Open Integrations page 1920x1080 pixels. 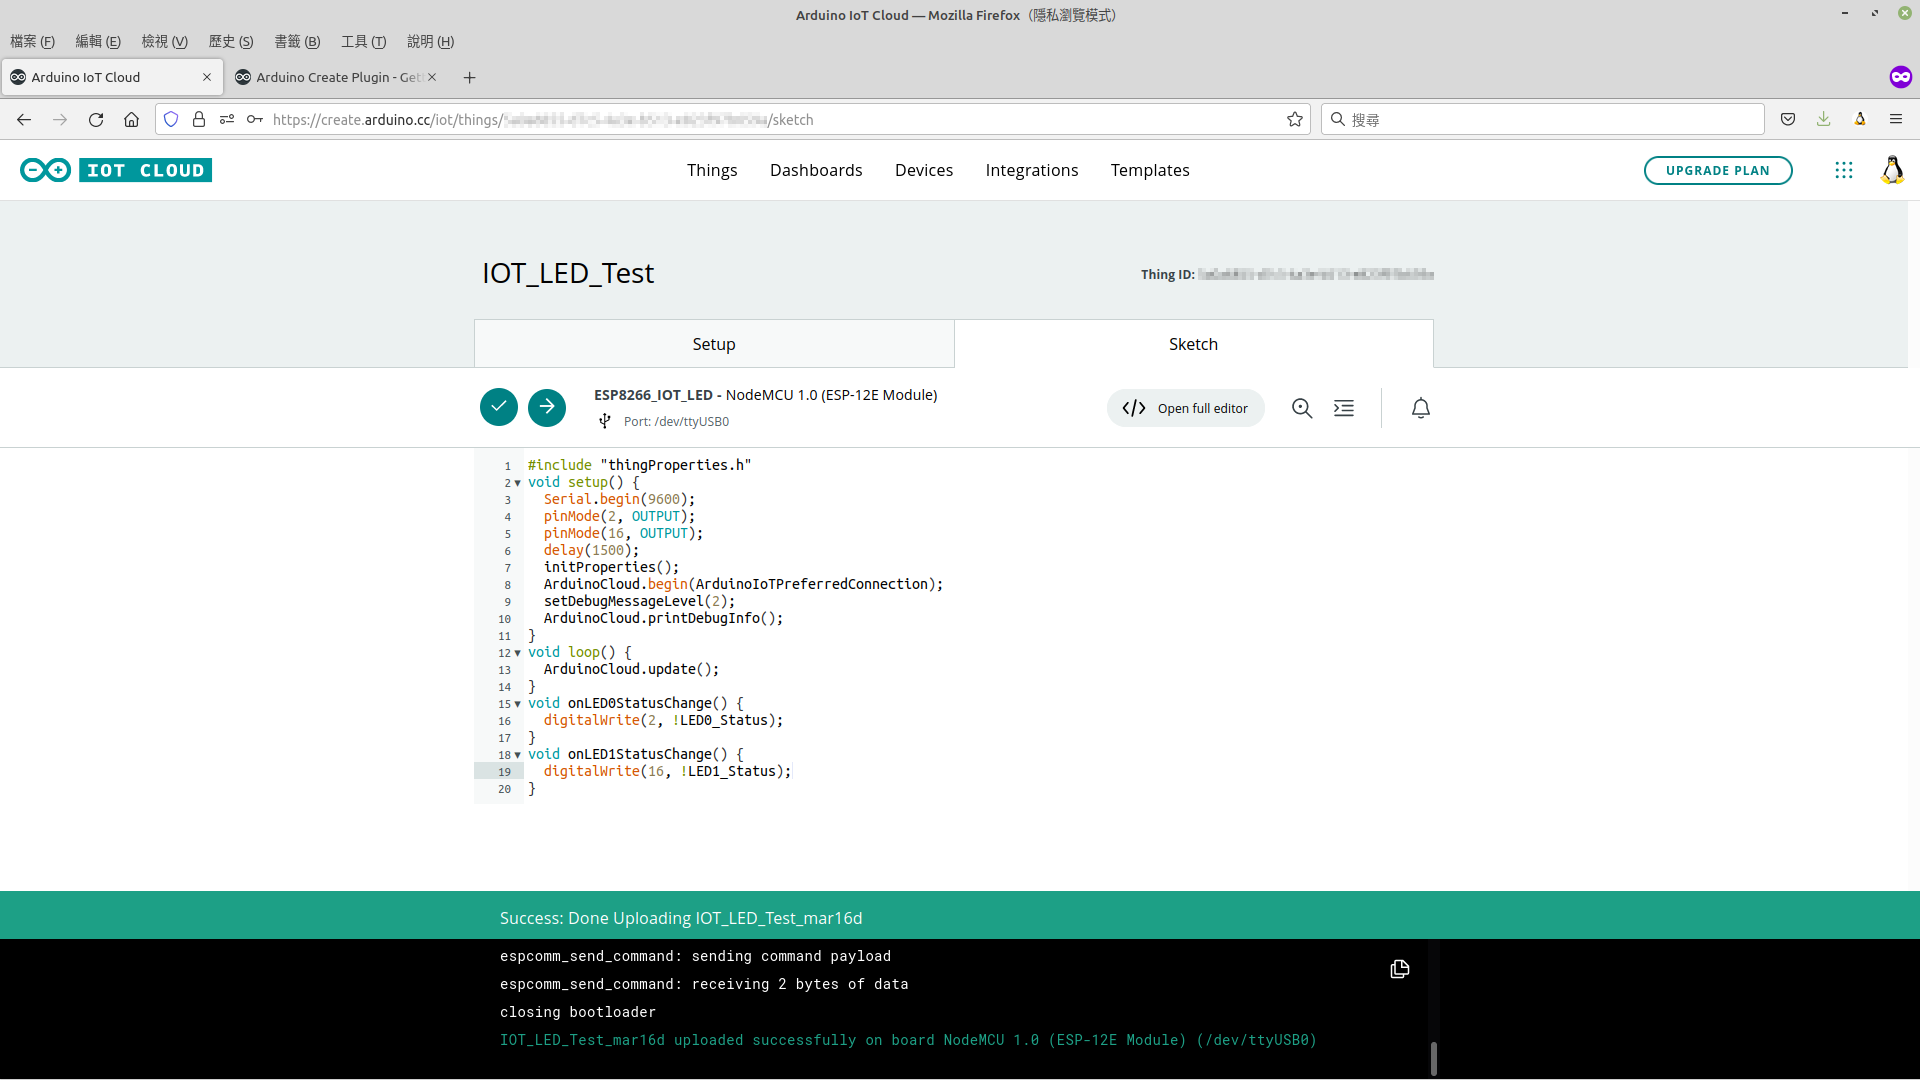click(x=1032, y=170)
